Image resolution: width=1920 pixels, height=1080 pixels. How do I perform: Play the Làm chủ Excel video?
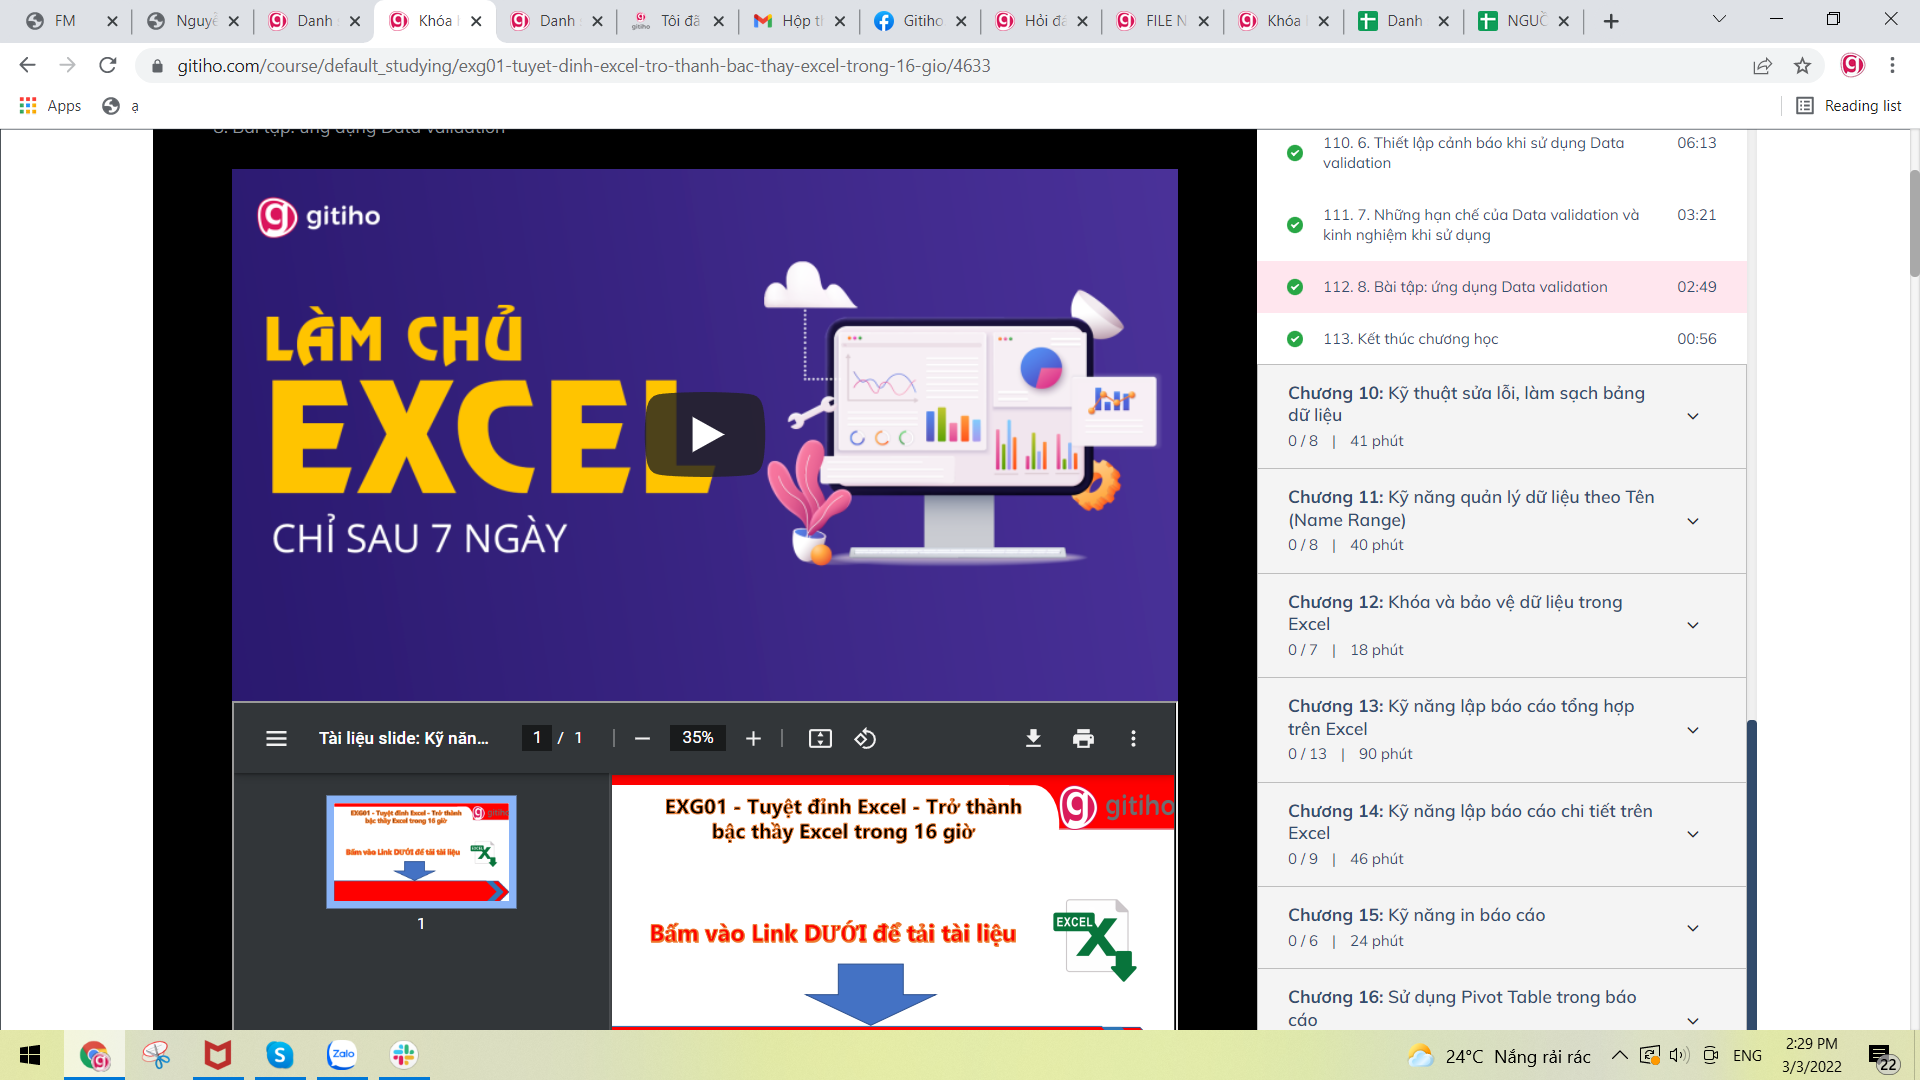pyautogui.click(x=706, y=434)
